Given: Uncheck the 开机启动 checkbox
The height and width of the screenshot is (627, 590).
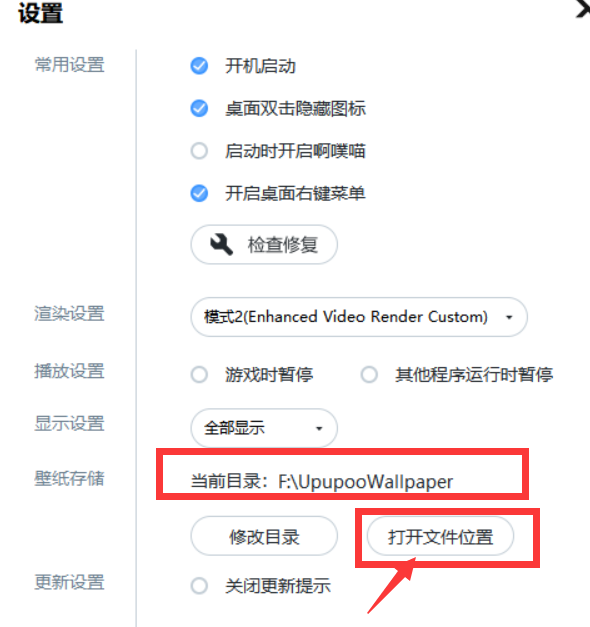Looking at the screenshot, I should tap(199, 66).
